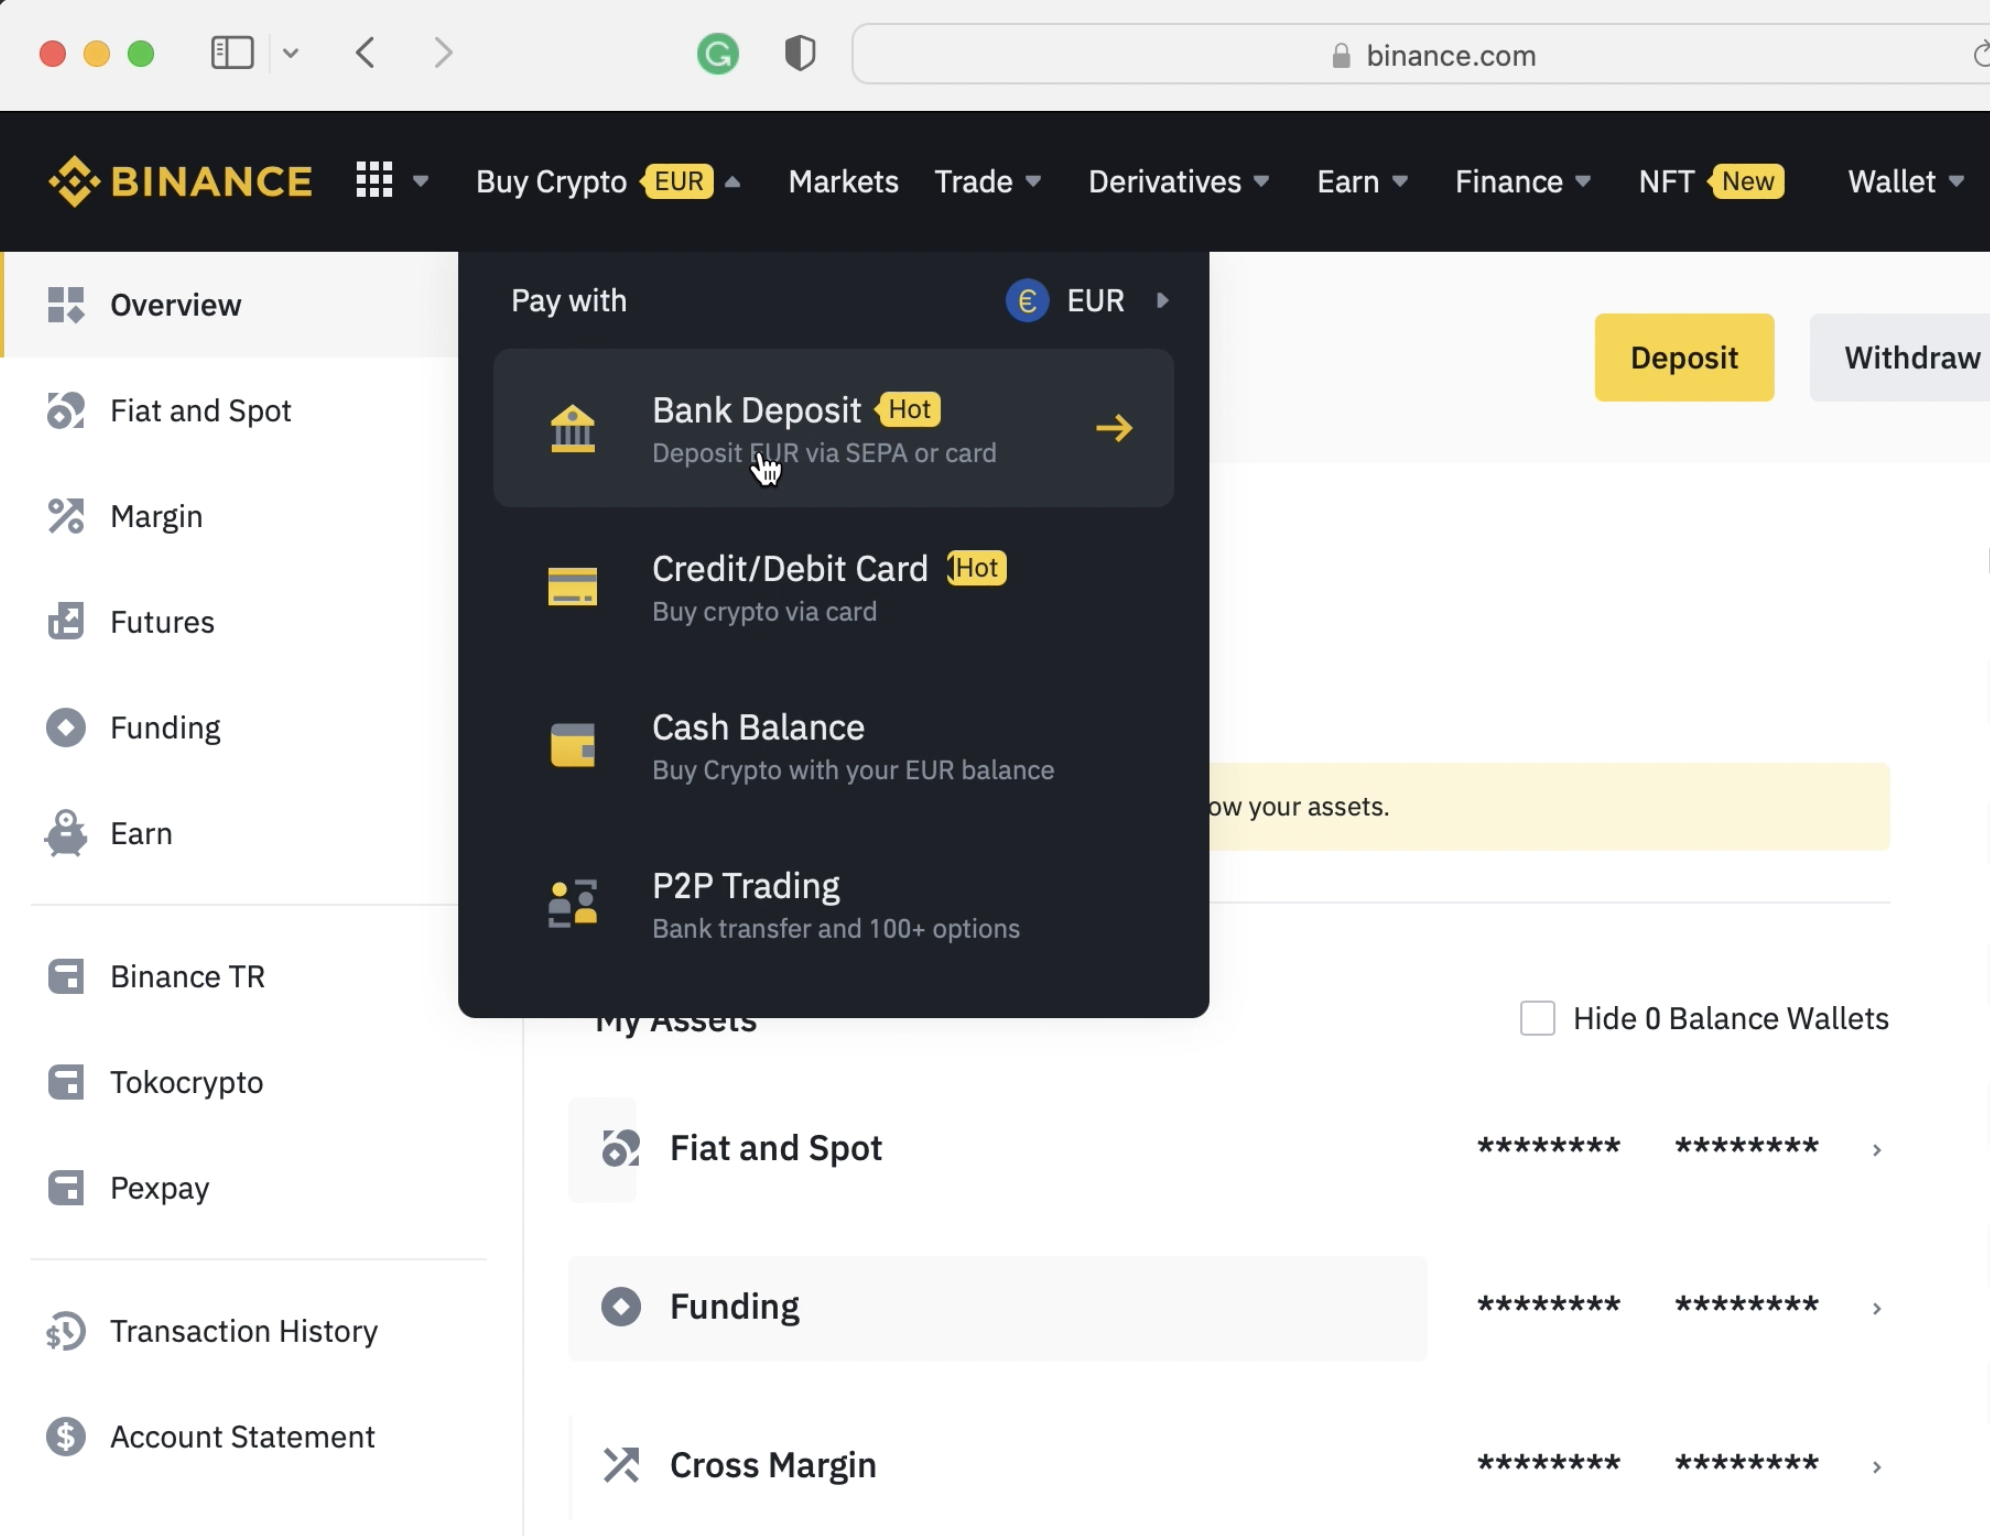Check Hide 0 Balance Wallets

(1537, 1018)
